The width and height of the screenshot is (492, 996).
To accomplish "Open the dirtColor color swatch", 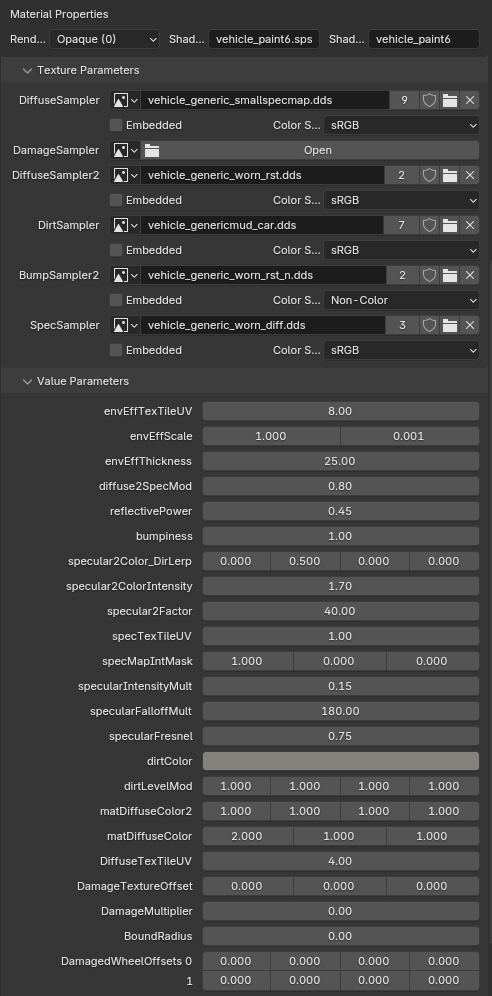I will [x=341, y=761].
